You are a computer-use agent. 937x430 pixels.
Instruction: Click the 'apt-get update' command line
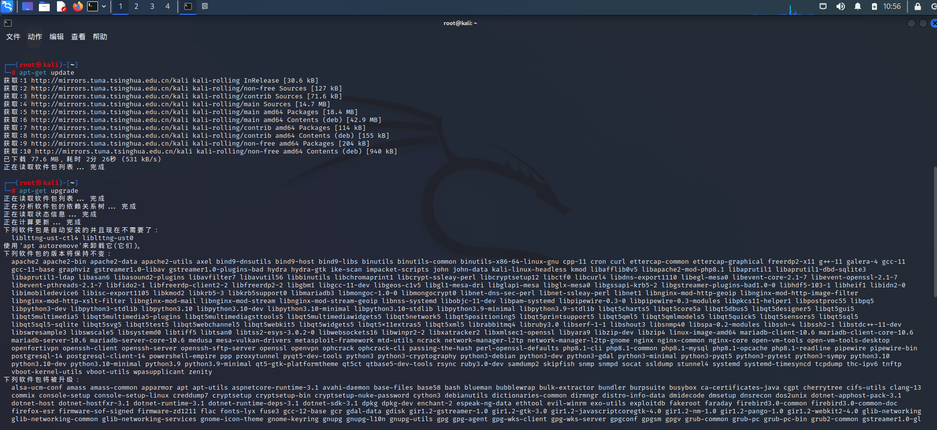click(46, 73)
